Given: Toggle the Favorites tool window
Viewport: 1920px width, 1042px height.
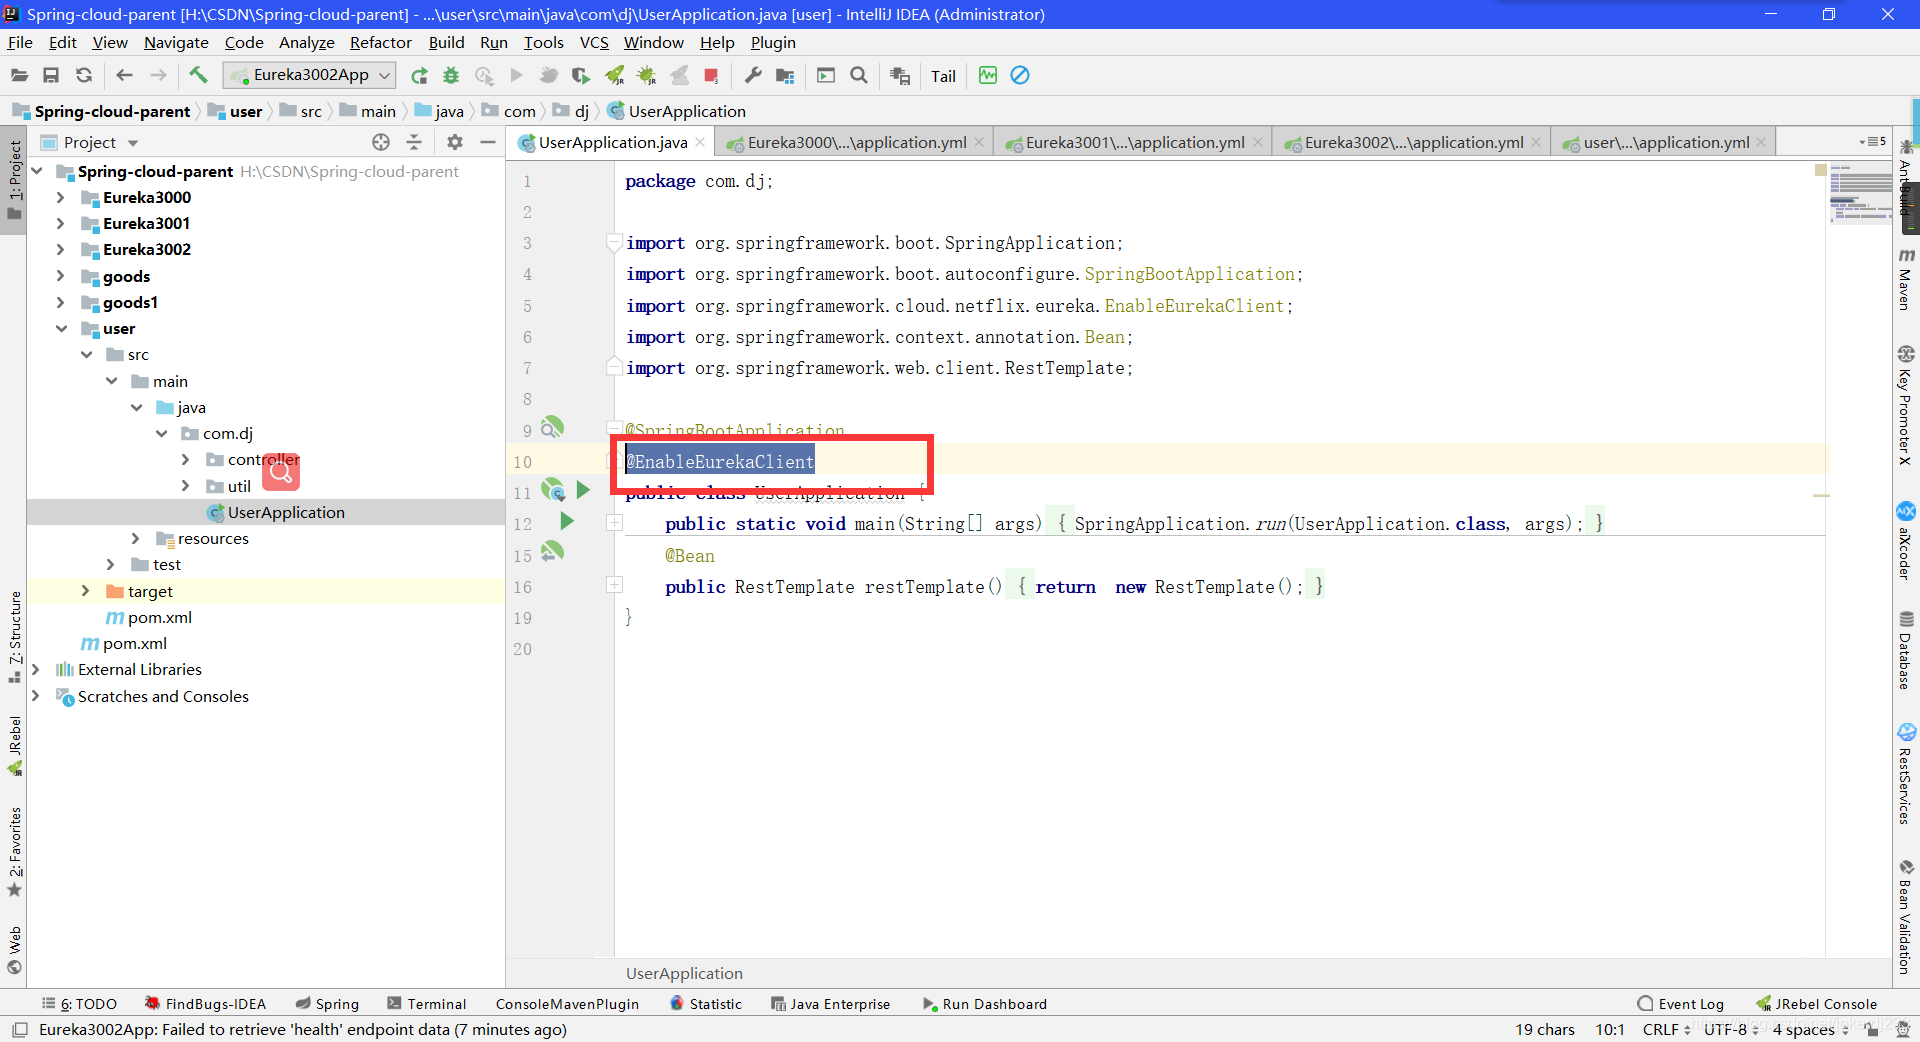Looking at the screenshot, I should coord(14,852).
